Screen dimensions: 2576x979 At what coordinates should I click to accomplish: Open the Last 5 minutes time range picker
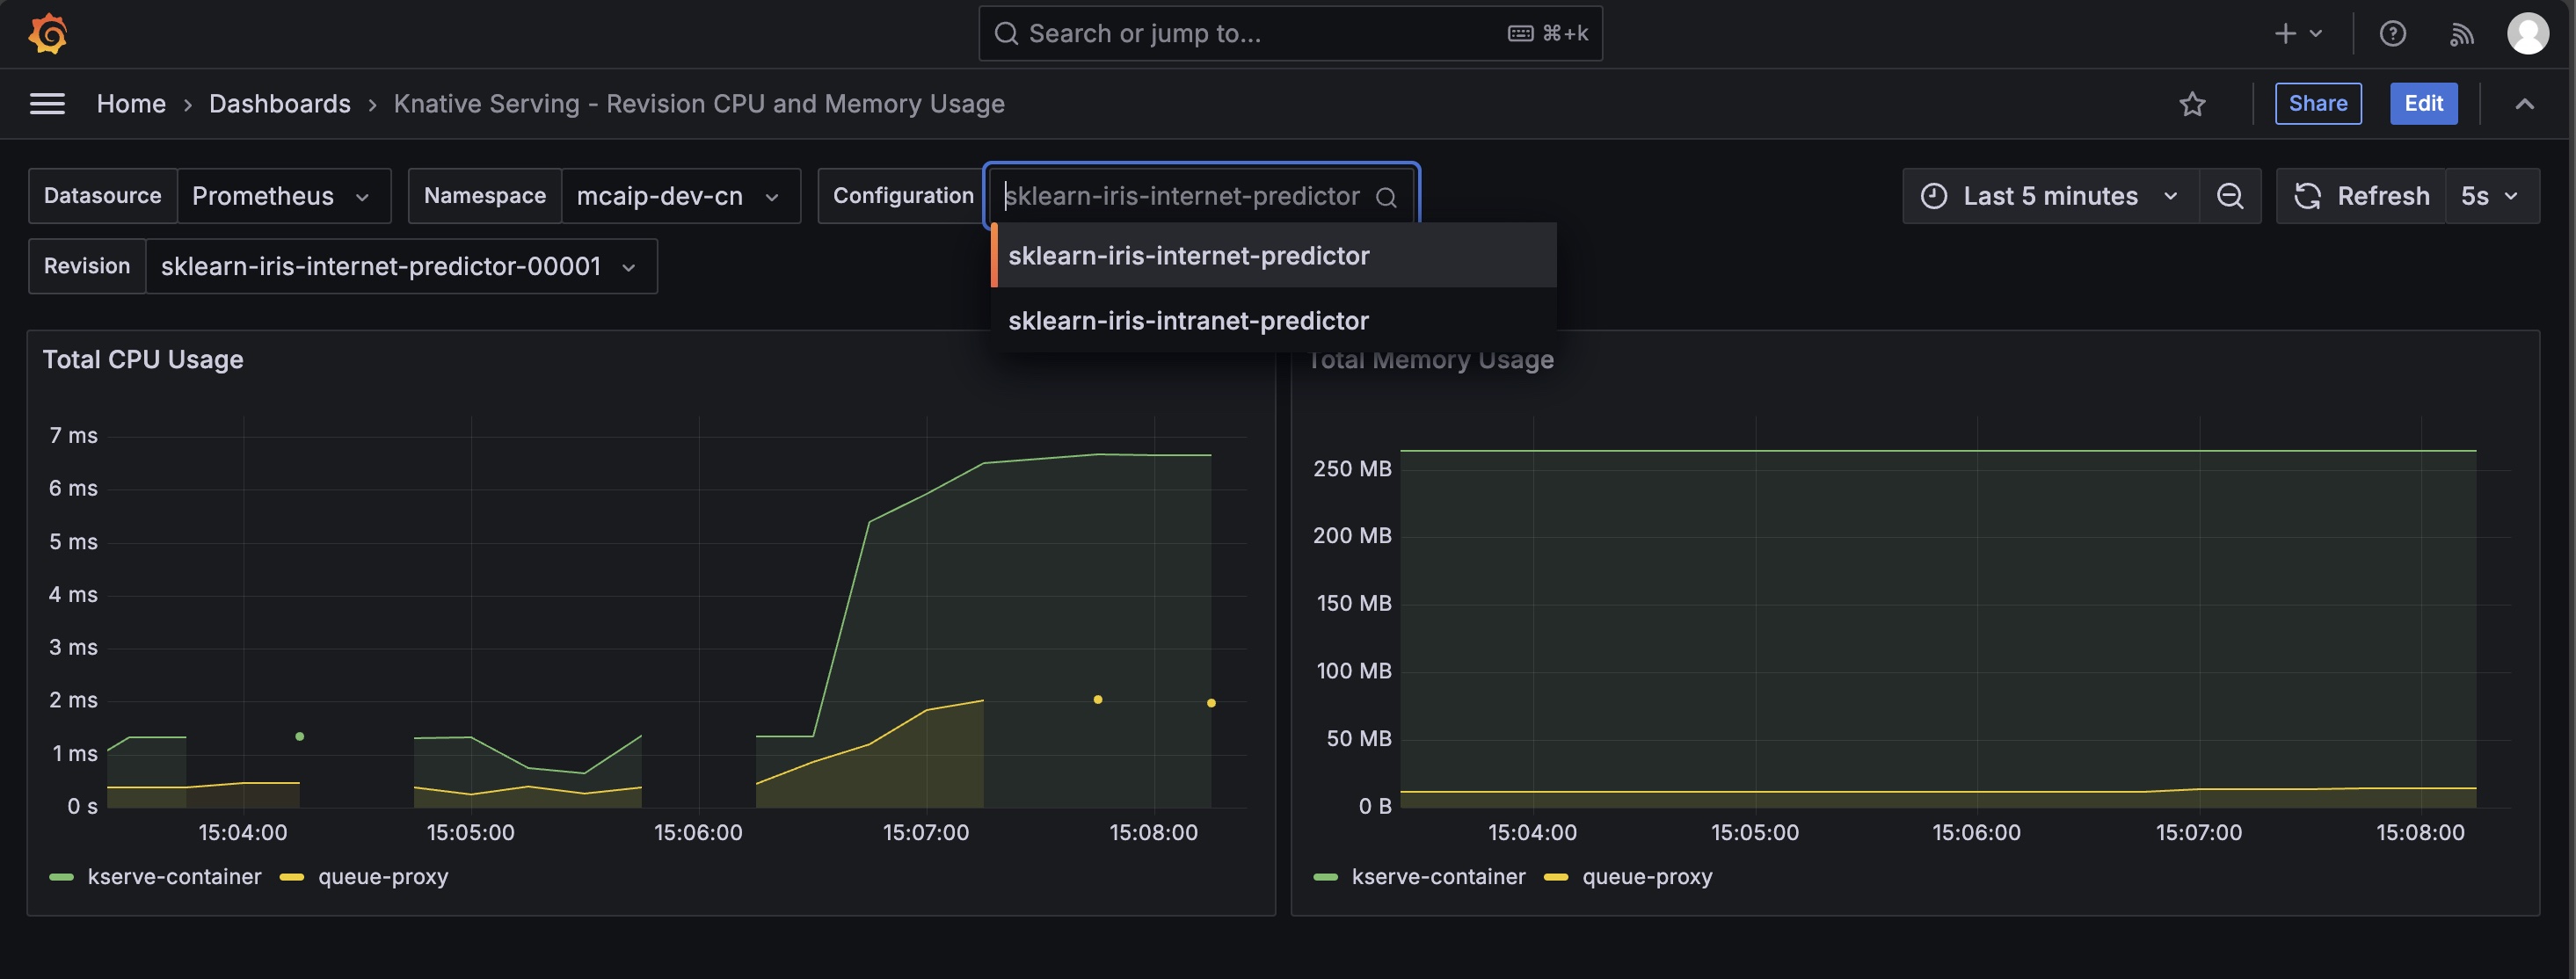(2050, 196)
